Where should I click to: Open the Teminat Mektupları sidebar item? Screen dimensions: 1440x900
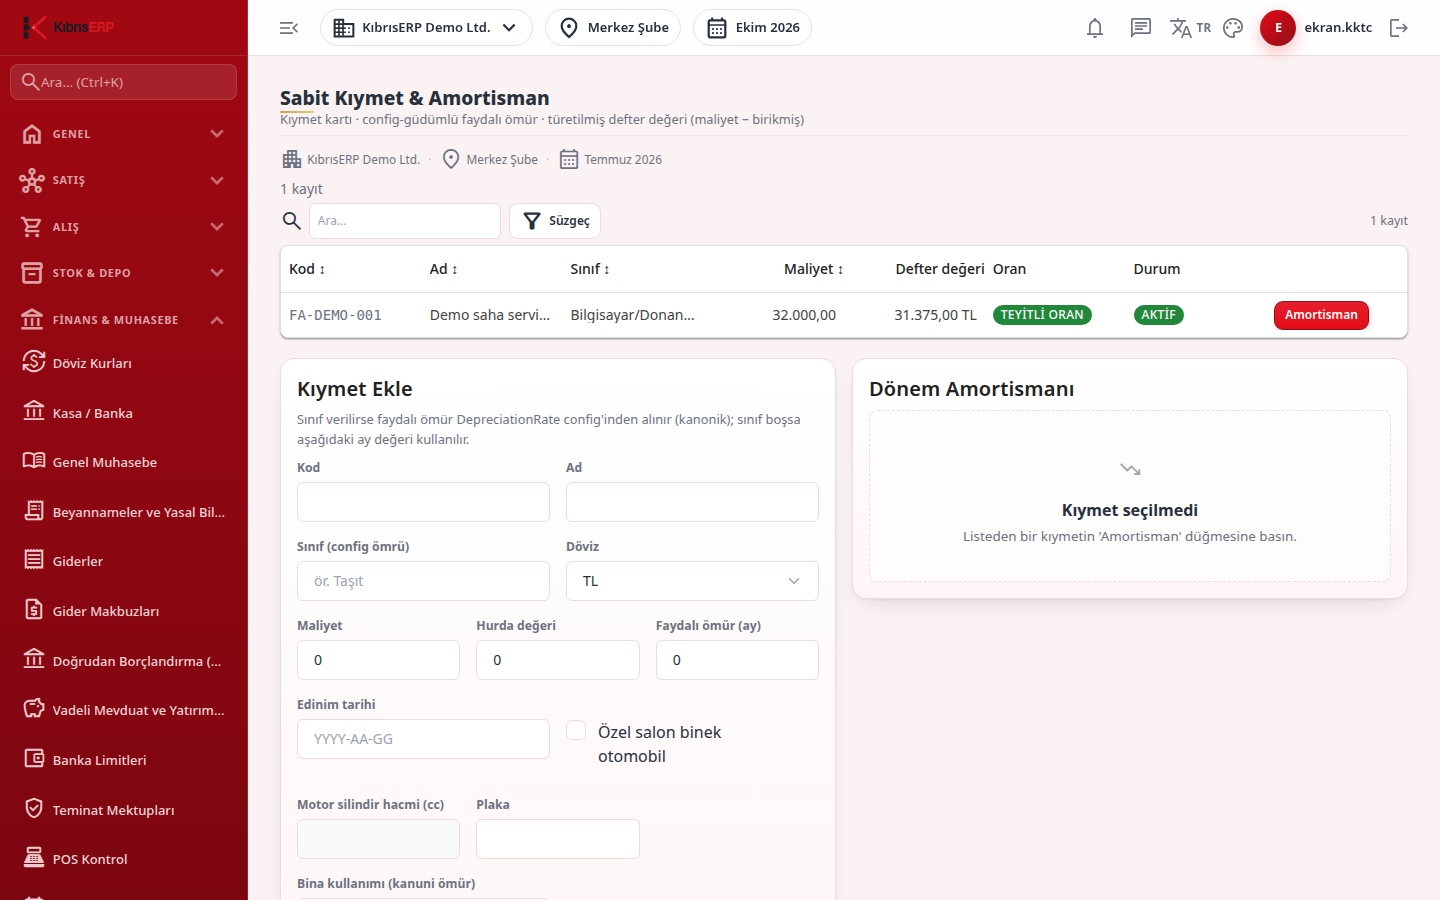[x=124, y=810]
